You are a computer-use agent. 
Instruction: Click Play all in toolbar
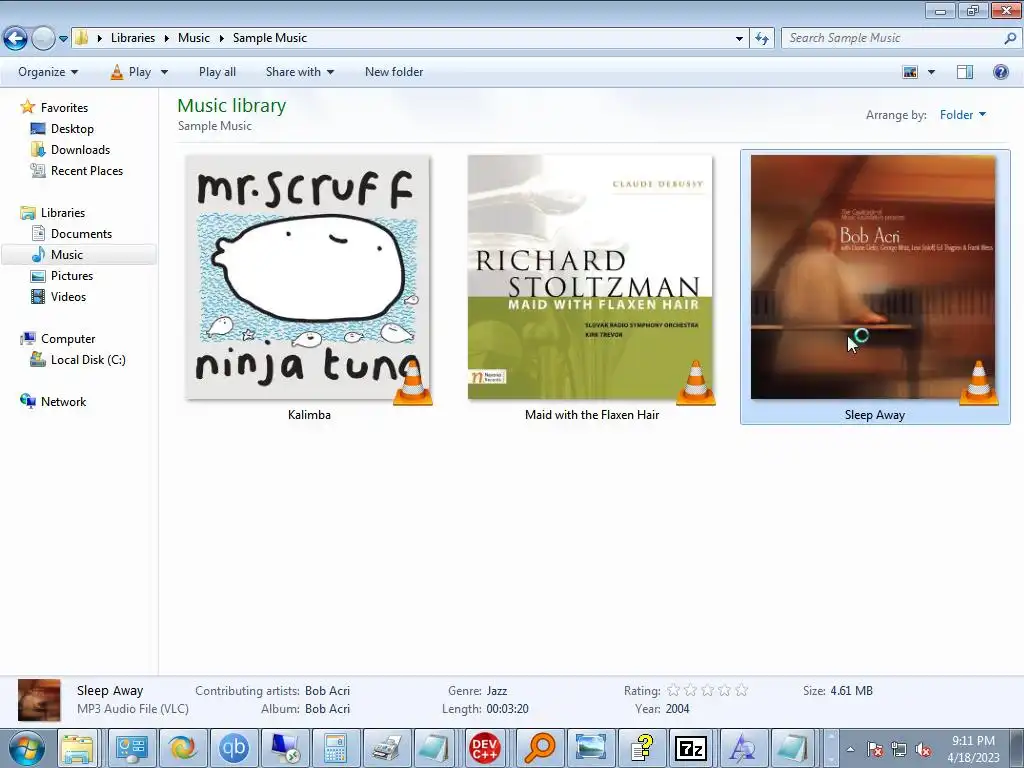click(217, 72)
